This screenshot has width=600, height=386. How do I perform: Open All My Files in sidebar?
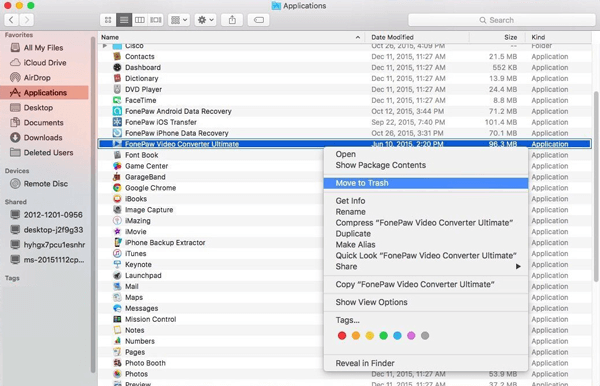click(44, 48)
